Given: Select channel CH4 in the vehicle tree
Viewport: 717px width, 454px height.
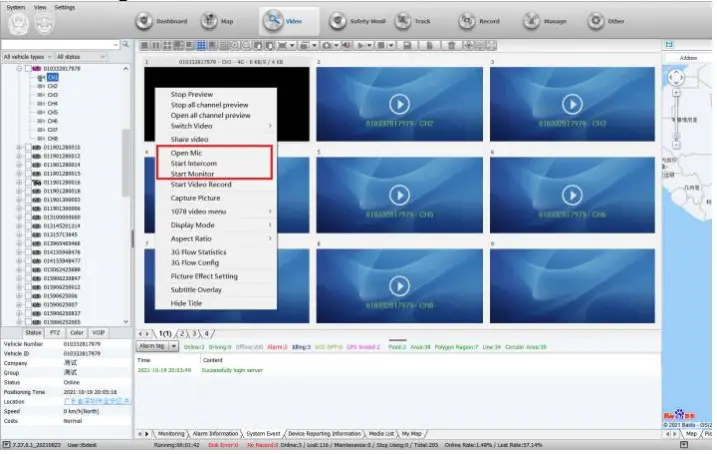Looking at the screenshot, I should pyautogui.click(x=53, y=104).
